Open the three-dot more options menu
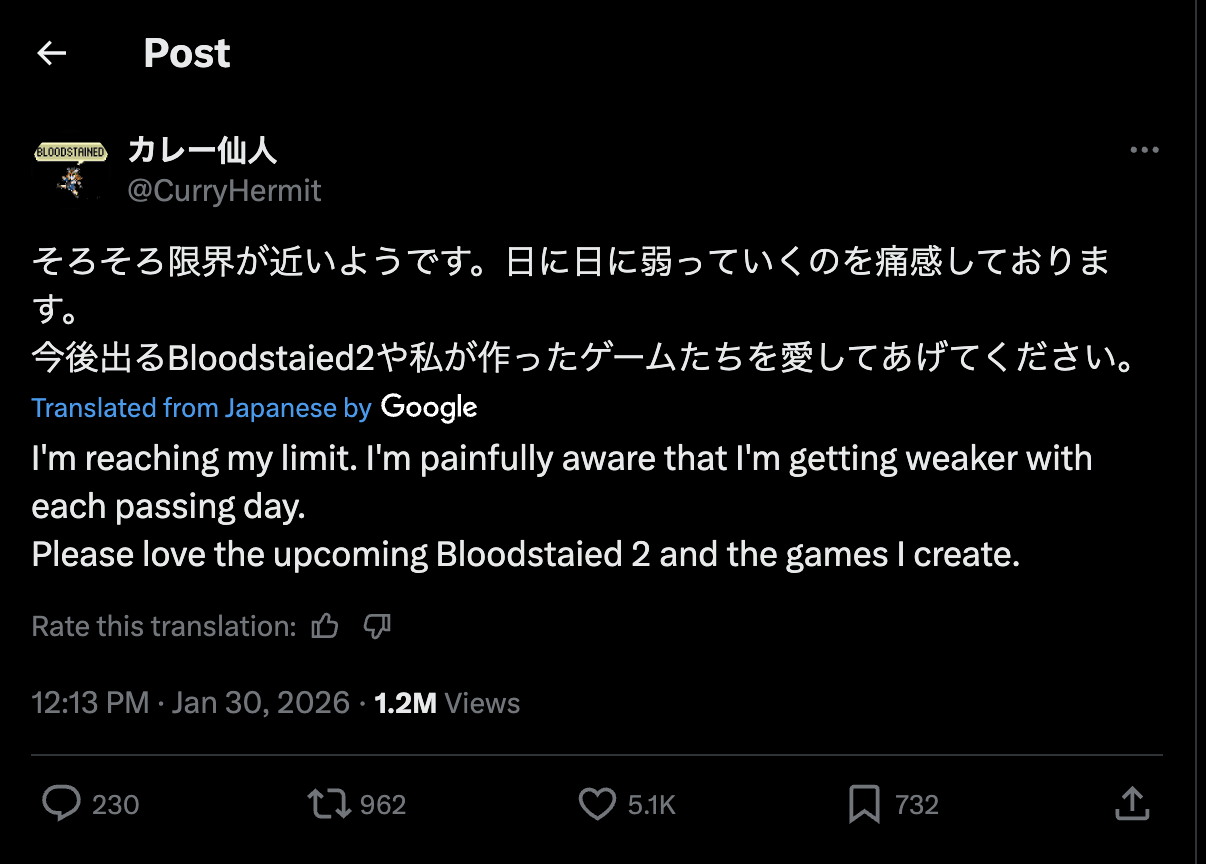The width and height of the screenshot is (1206, 864). click(x=1143, y=151)
